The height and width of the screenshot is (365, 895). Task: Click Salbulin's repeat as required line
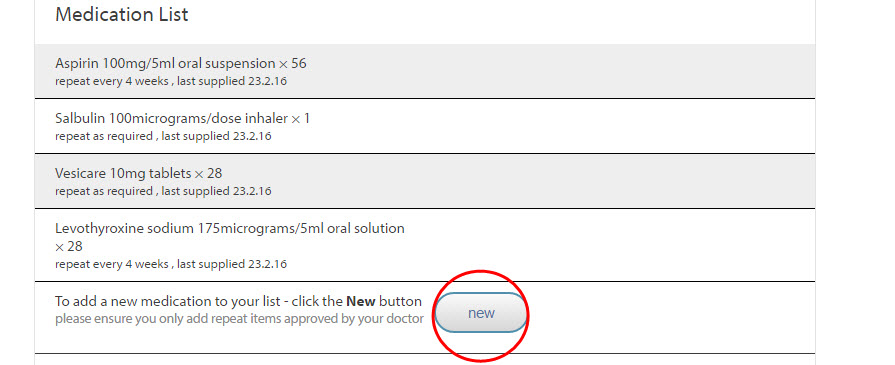click(x=103, y=136)
